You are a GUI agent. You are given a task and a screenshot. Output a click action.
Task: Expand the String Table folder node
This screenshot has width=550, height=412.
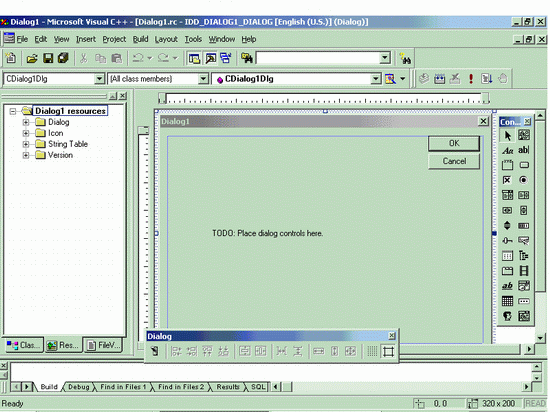26,144
